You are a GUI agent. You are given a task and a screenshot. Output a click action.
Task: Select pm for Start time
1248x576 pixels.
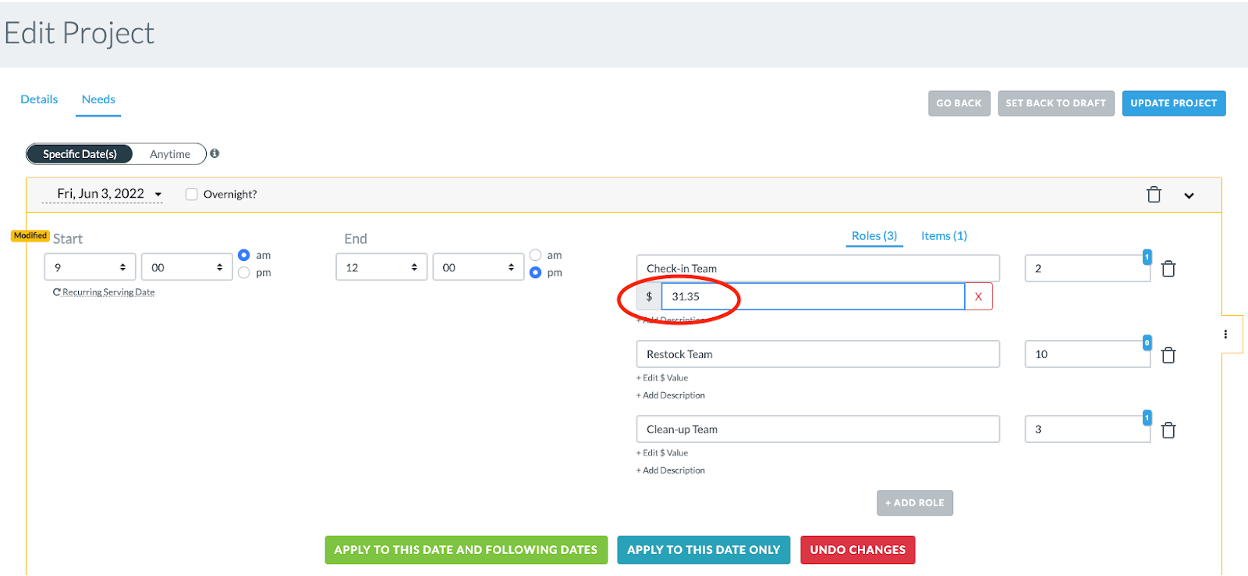(x=244, y=272)
